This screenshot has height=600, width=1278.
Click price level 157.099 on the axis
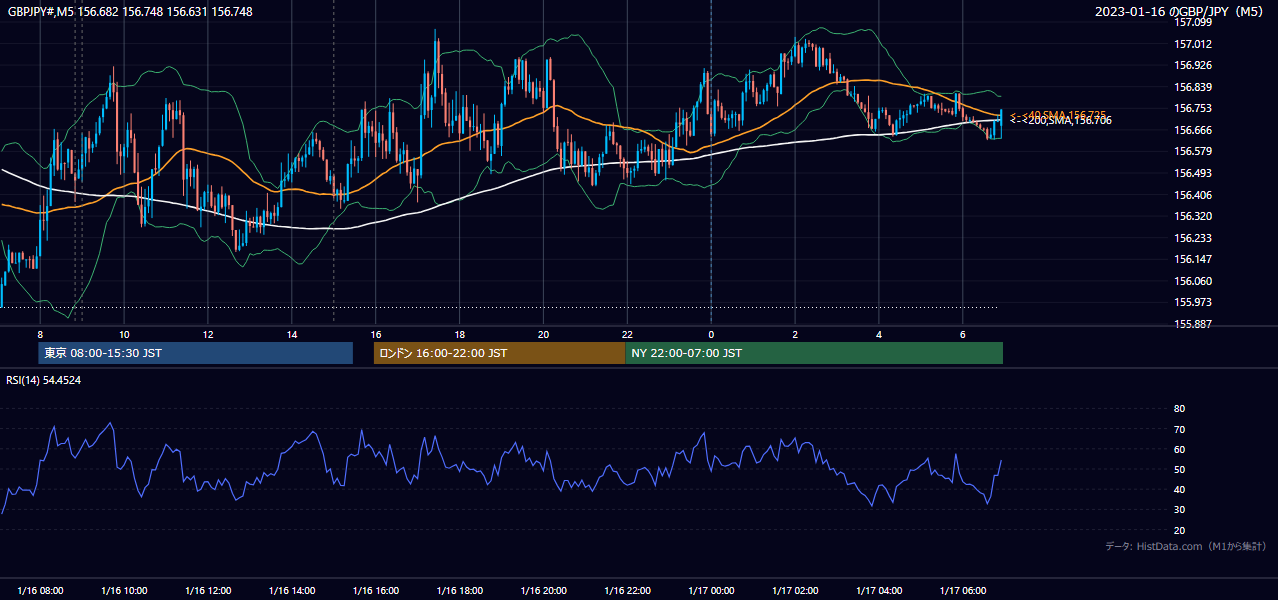1193,22
